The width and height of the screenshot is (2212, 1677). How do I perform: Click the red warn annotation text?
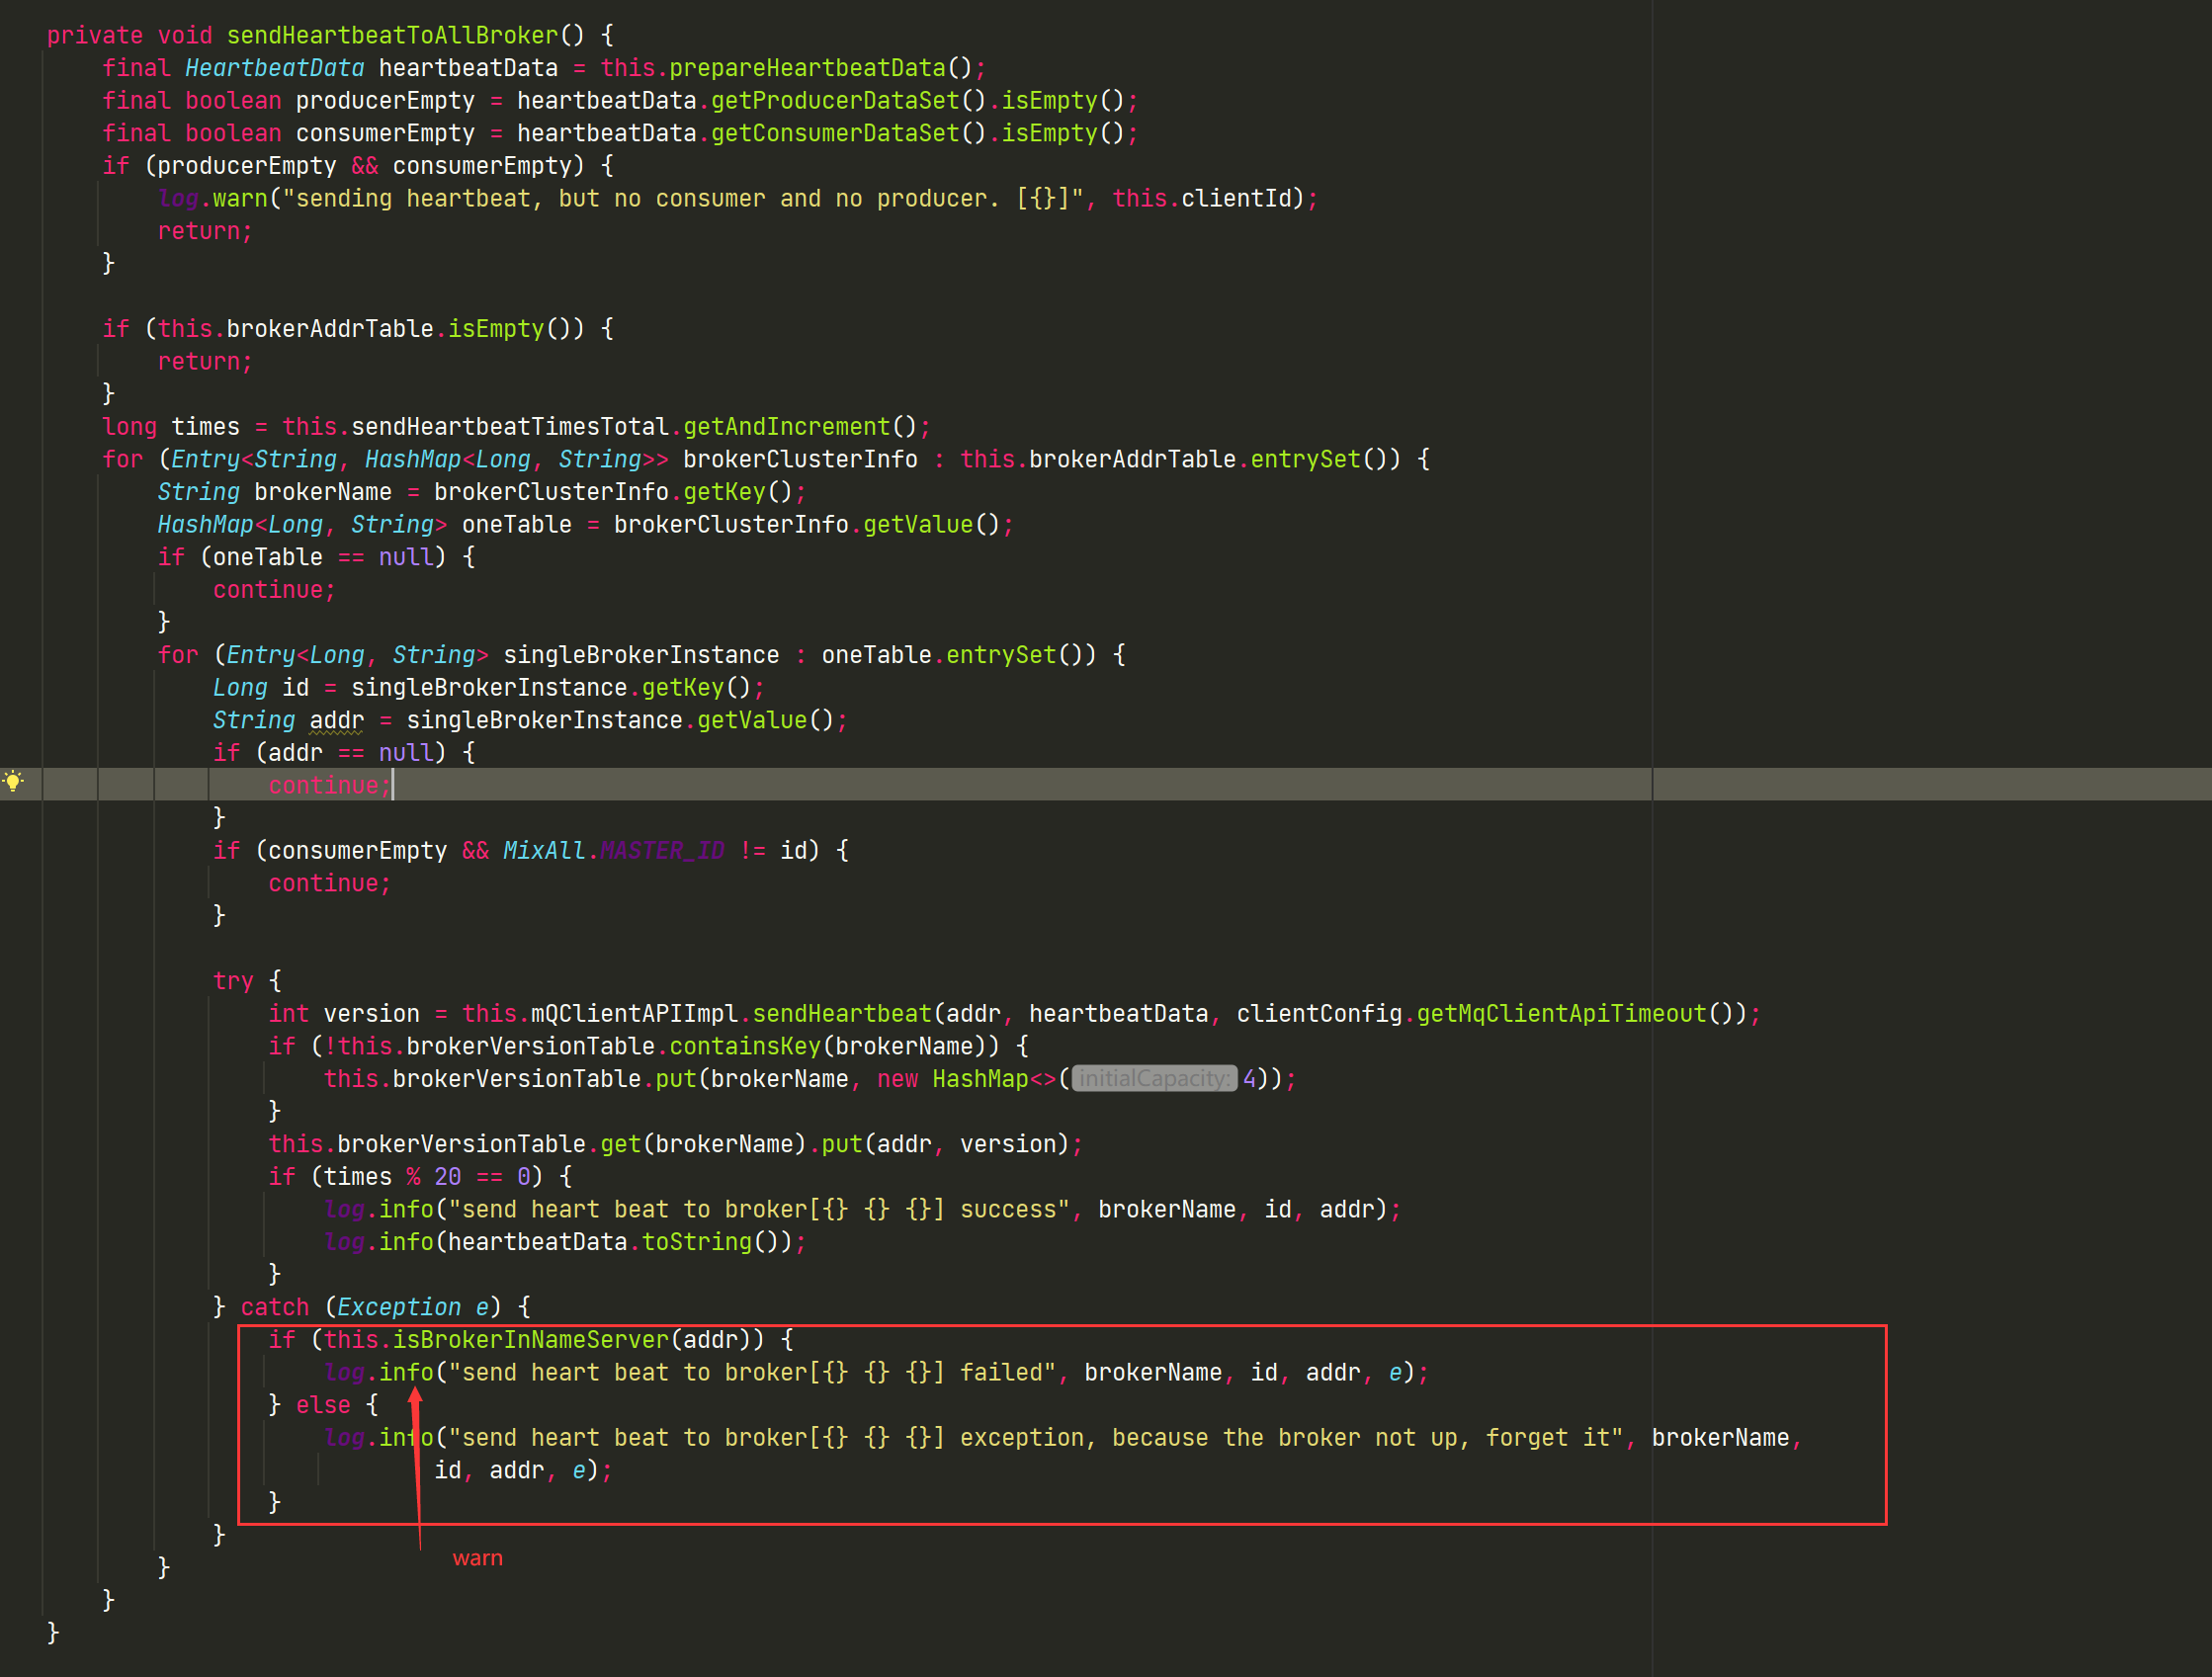click(477, 1558)
